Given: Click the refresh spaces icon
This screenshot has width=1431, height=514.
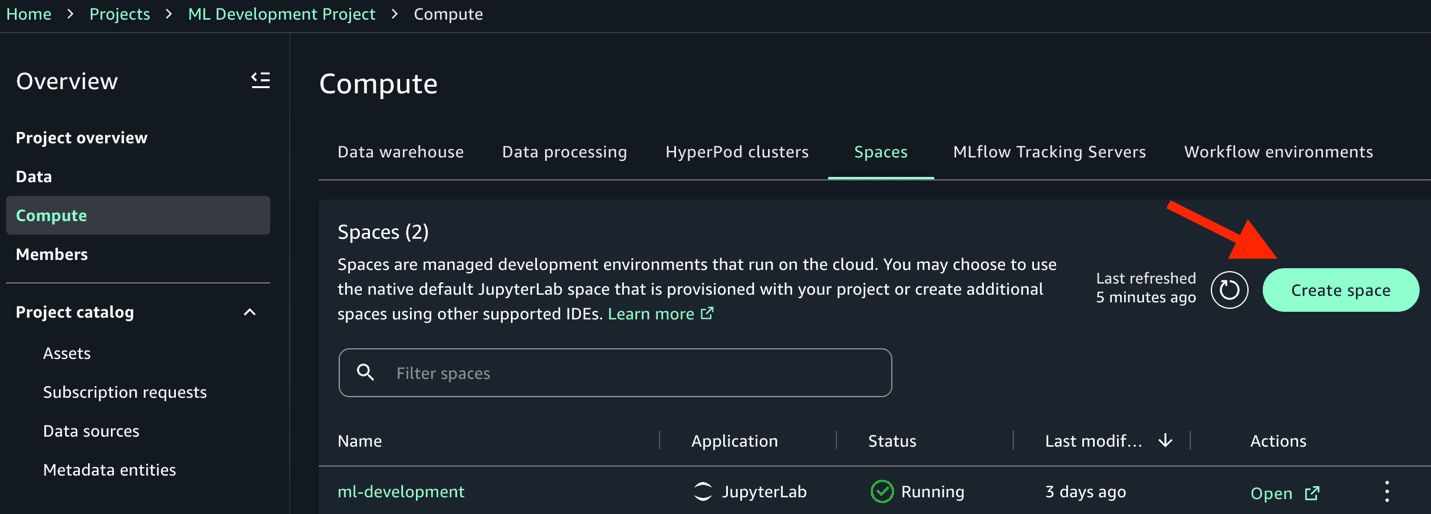Looking at the screenshot, I should [1229, 290].
